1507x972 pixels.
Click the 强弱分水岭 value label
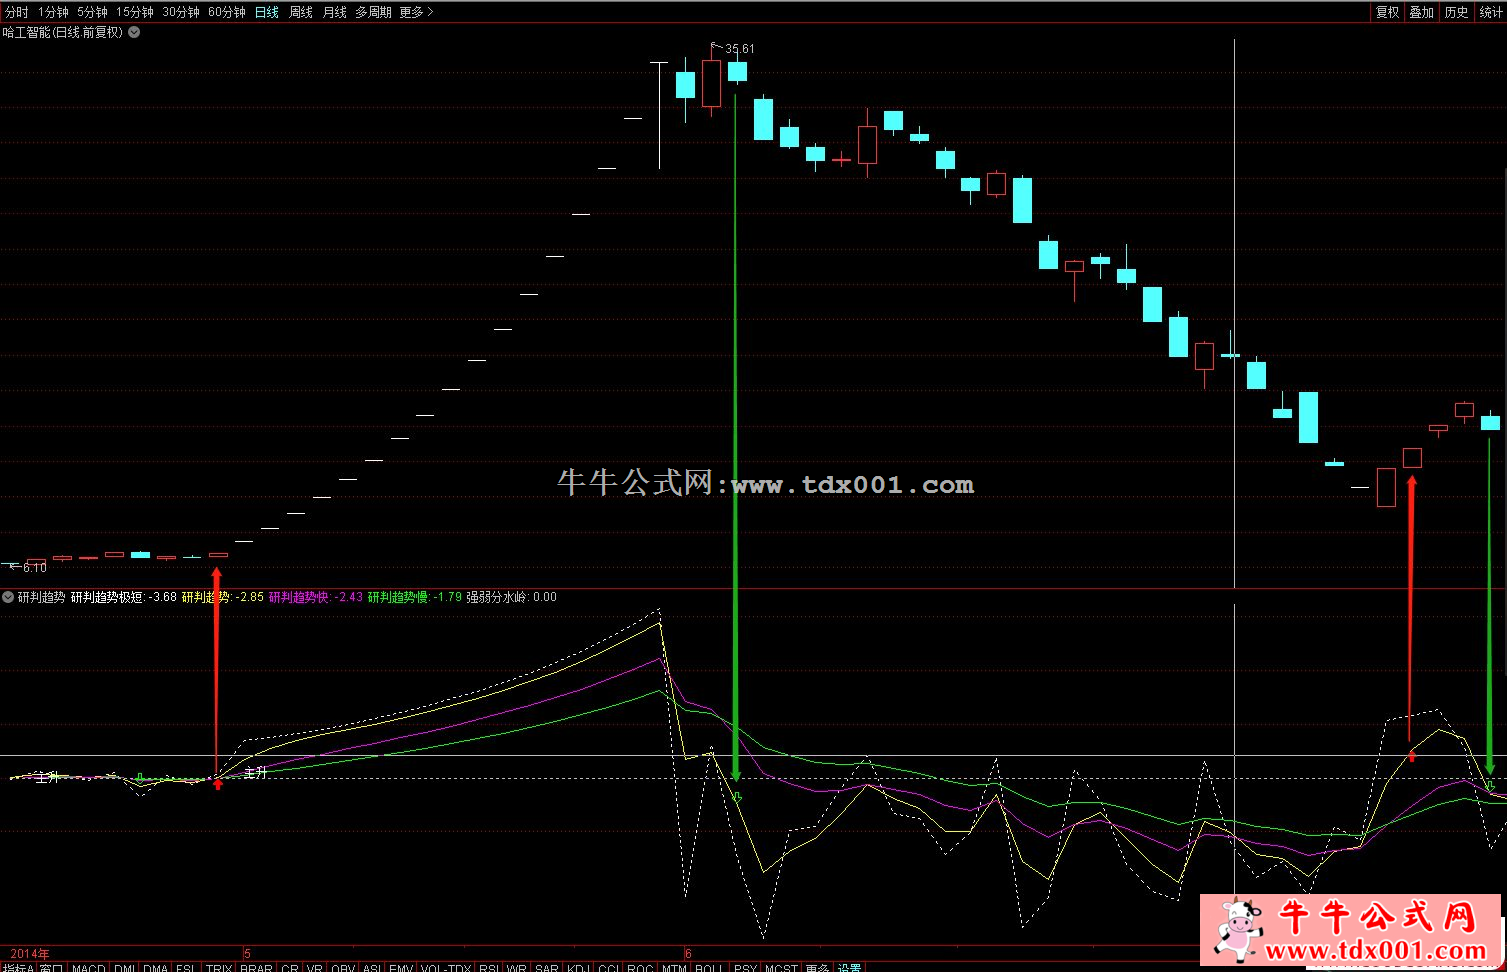click(x=511, y=597)
